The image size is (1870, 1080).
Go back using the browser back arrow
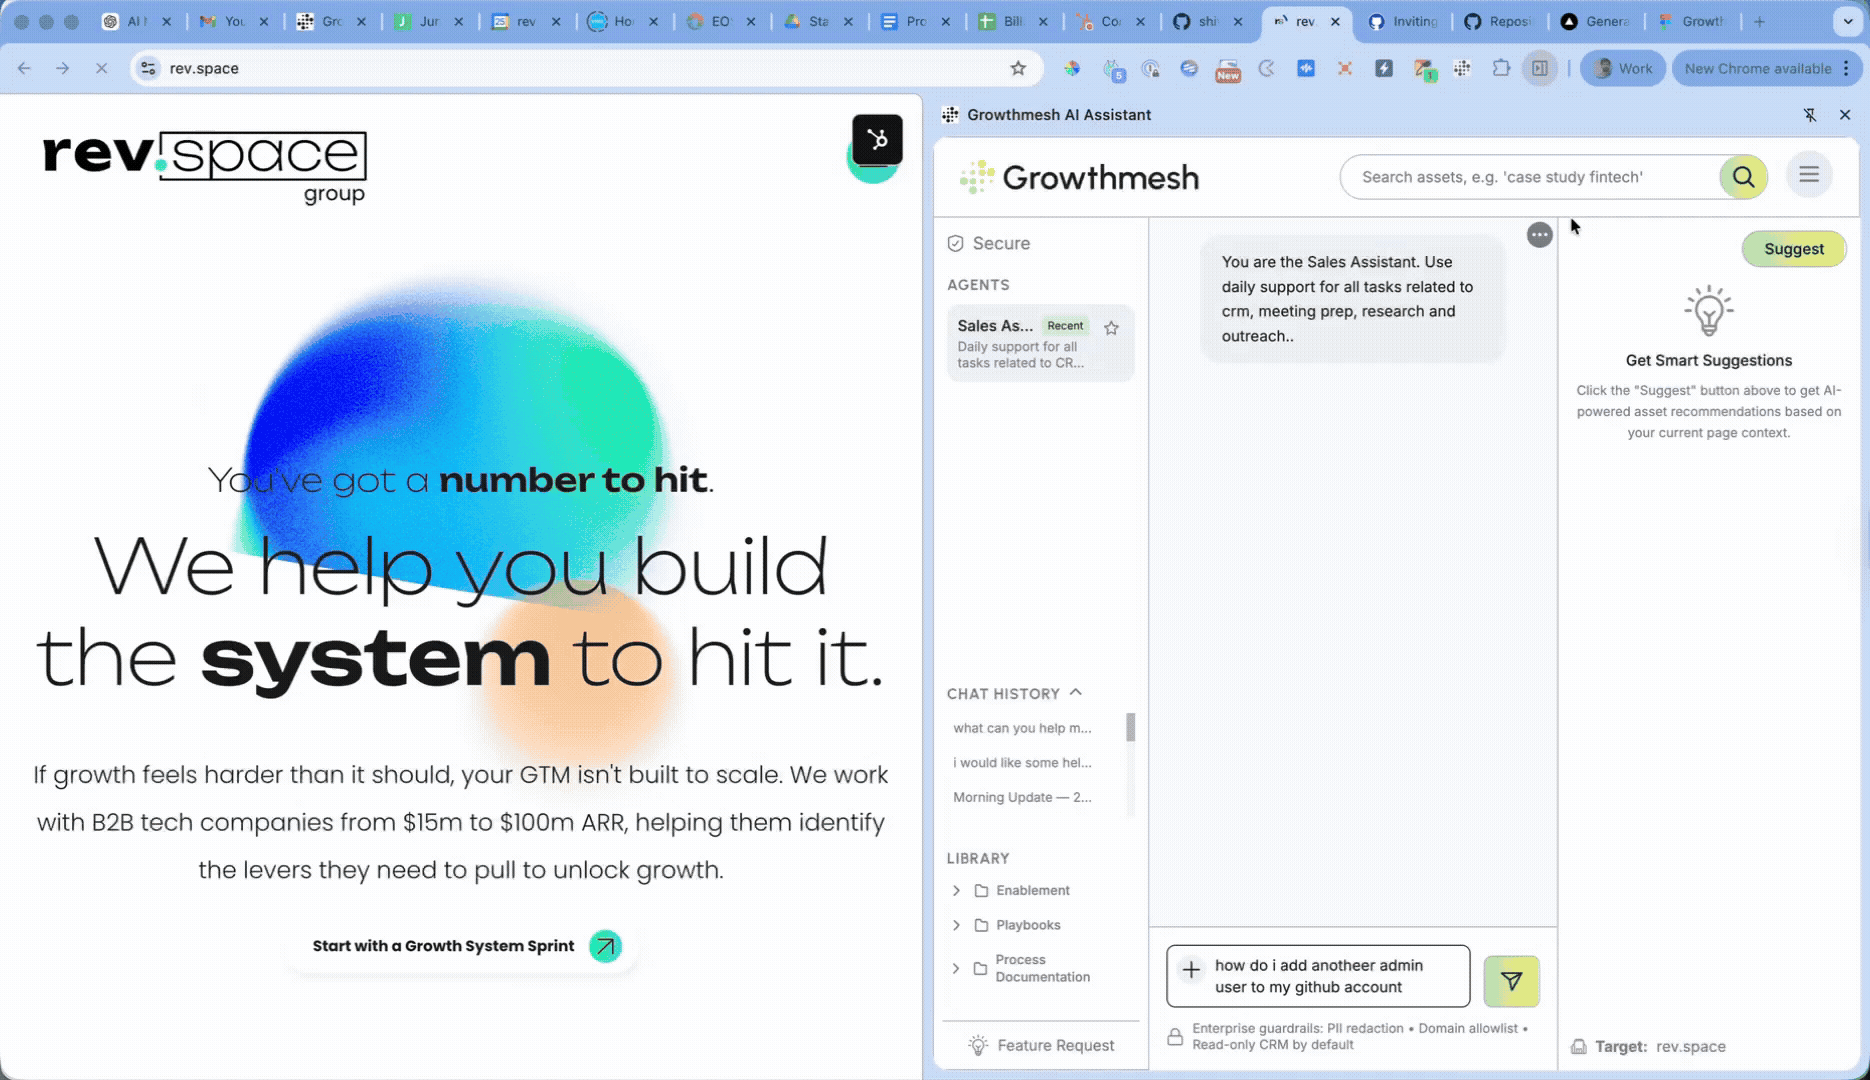[25, 68]
